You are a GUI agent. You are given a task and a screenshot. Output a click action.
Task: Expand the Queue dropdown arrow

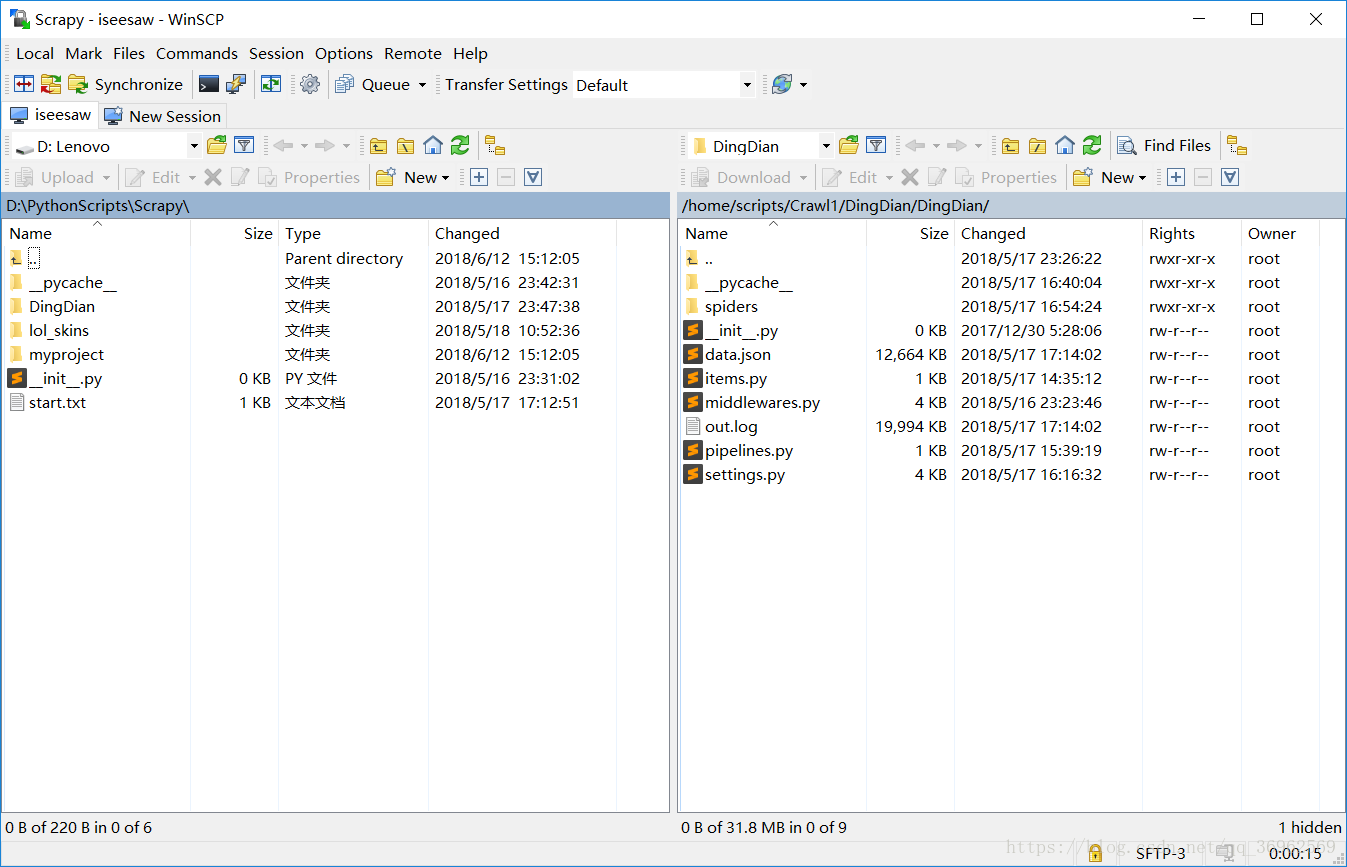point(422,85)
